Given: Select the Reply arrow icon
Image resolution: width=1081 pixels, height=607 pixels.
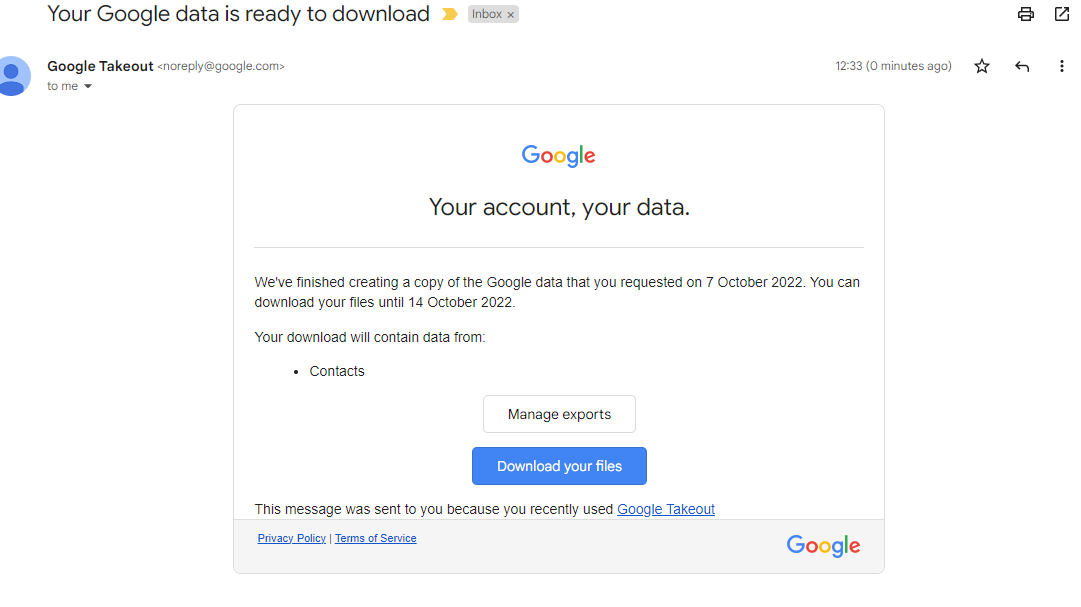Looking at the screenshot, I should [x=1021, y=66].
